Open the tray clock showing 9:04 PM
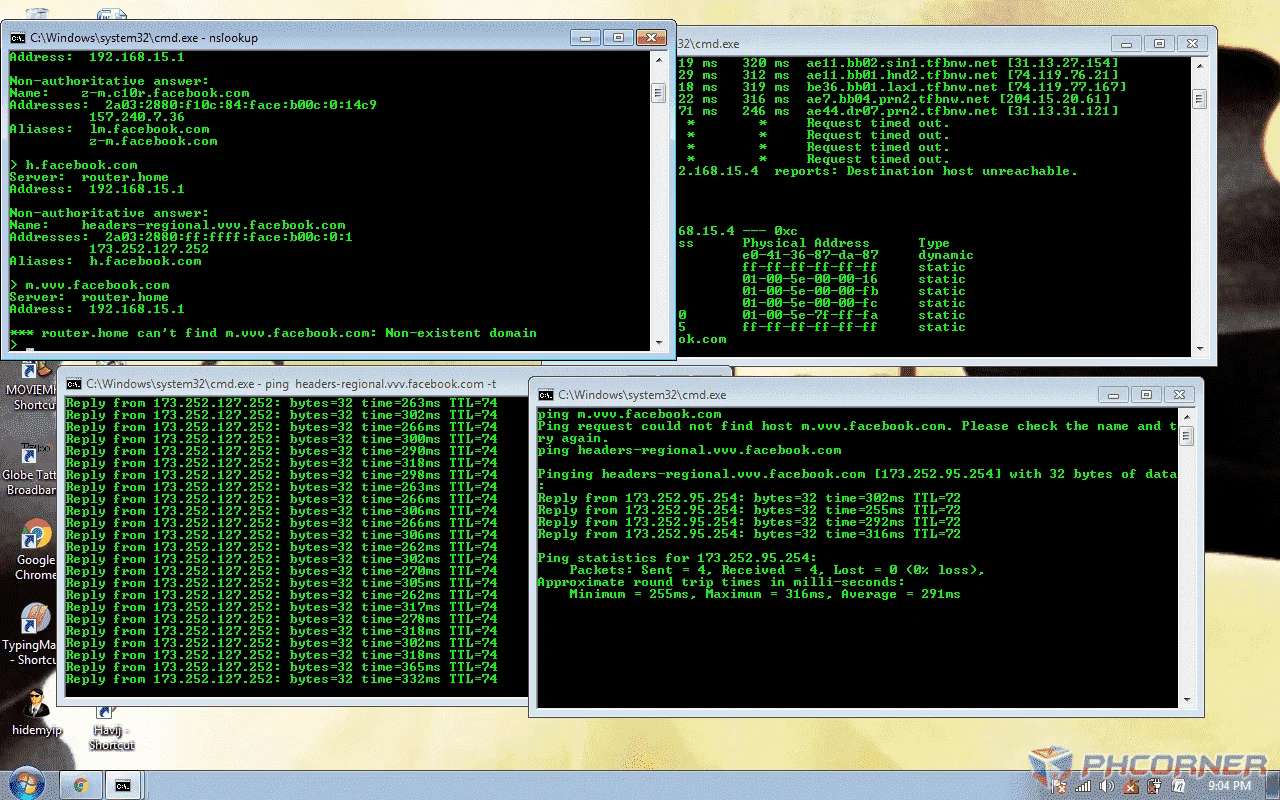 [1230, 786]
